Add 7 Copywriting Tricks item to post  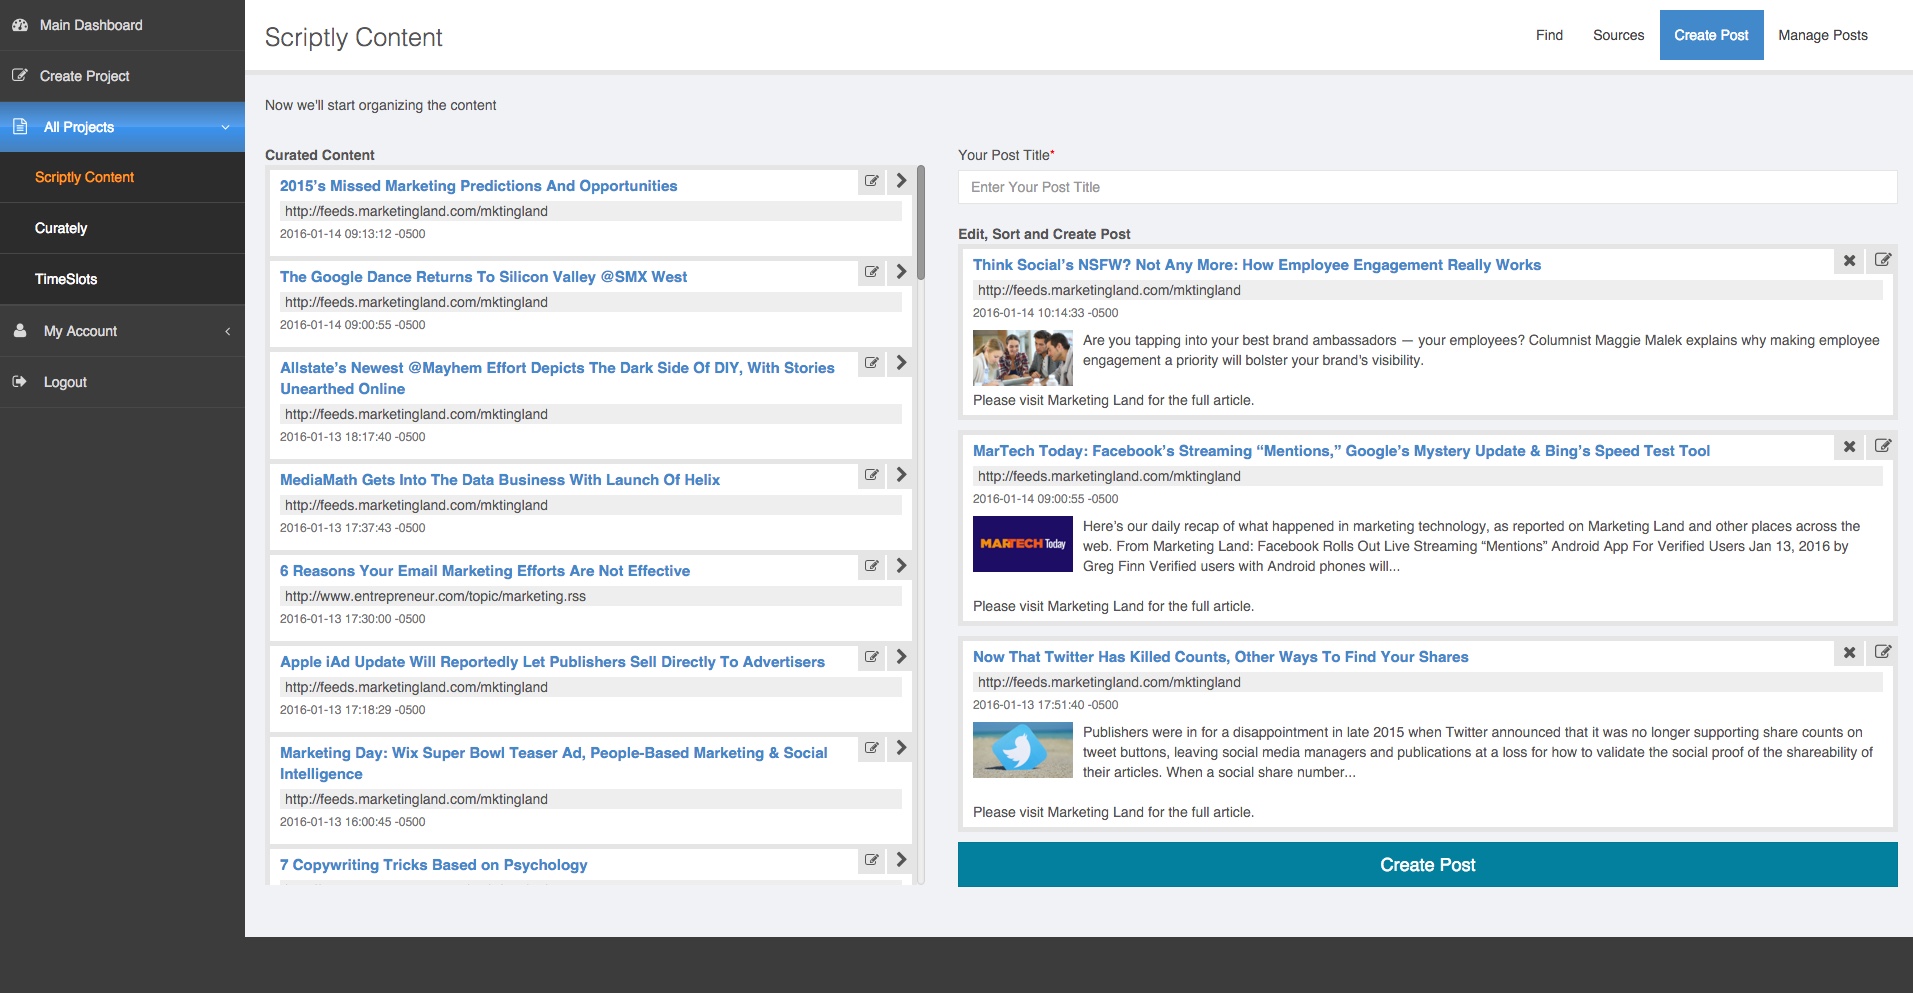[x=901, y=860]
